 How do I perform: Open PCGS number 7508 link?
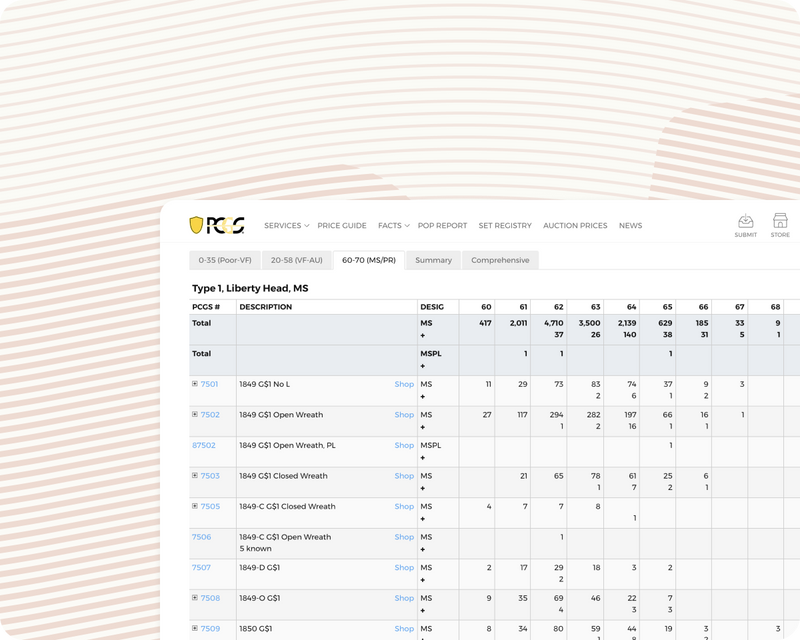pos(210,598)
